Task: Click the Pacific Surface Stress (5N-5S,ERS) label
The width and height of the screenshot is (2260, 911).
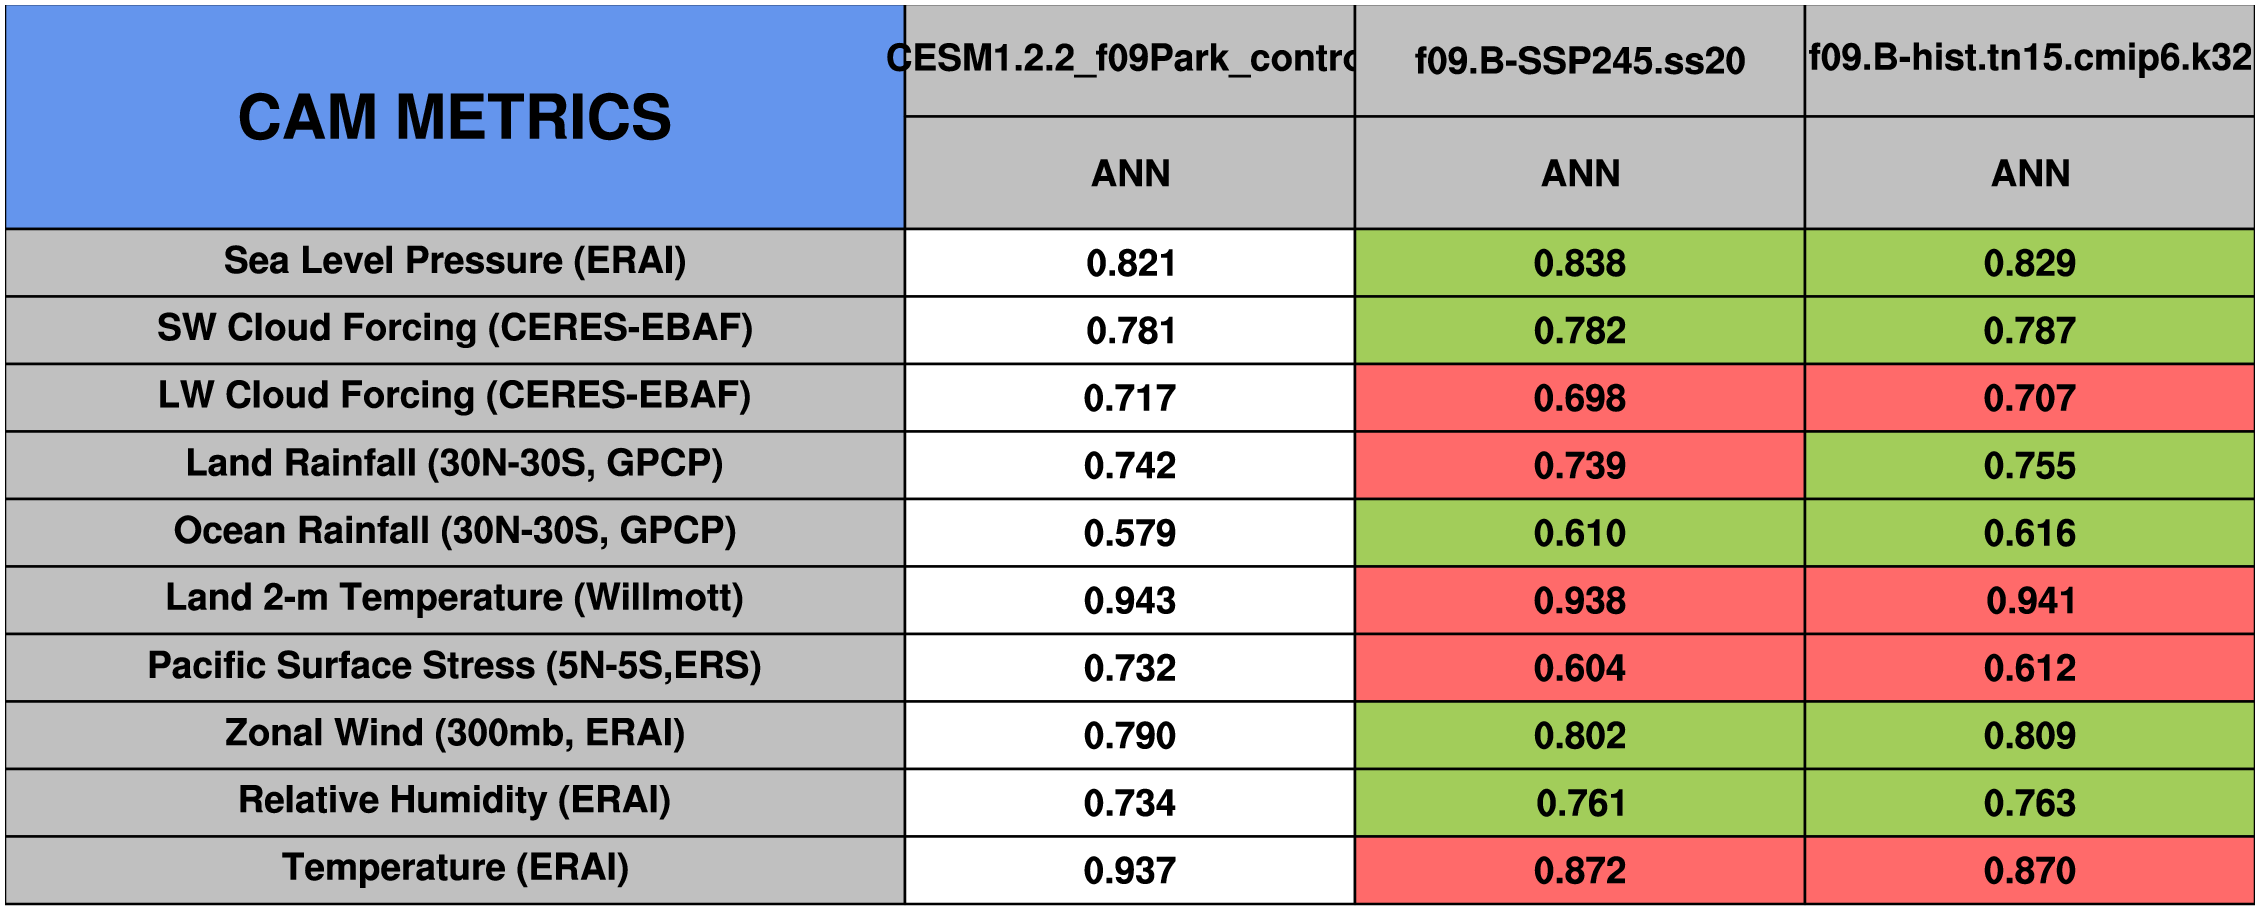Action: point(455,667)
